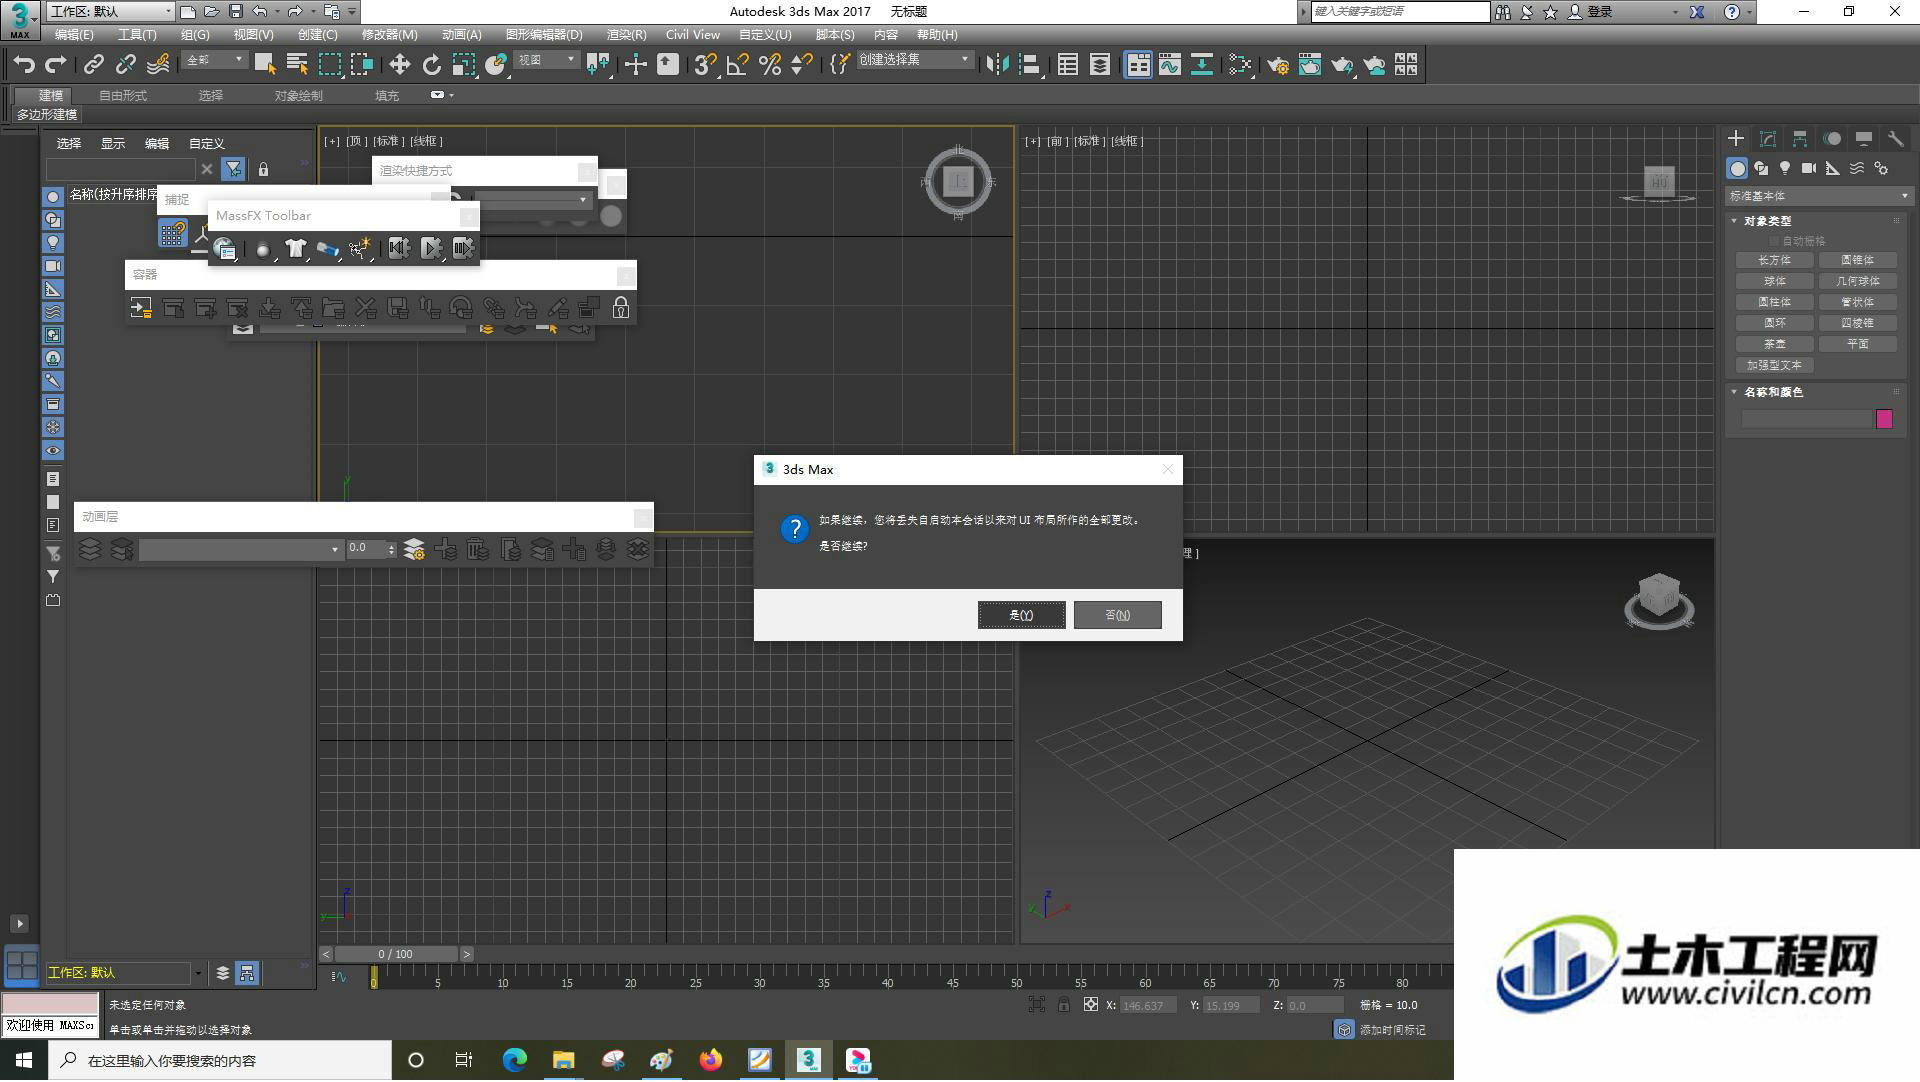Screen dimensions: 1920x1082
Task: Click MassFX World Parameters globe icon
Action: 225,249
